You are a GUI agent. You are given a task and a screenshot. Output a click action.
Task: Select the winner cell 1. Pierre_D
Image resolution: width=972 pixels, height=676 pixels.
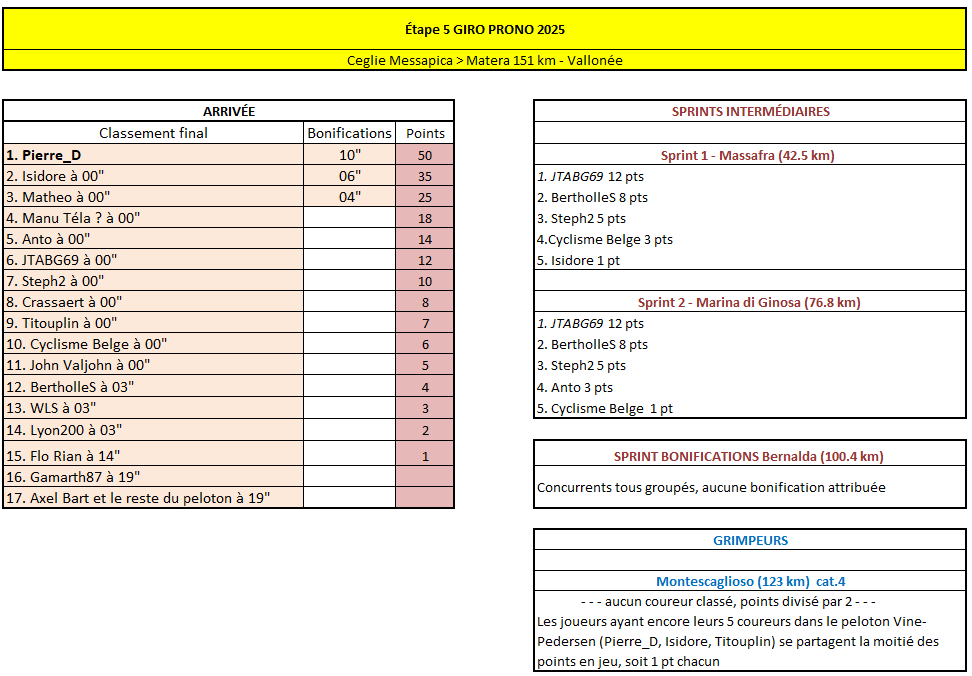click(x=154, y=155)
